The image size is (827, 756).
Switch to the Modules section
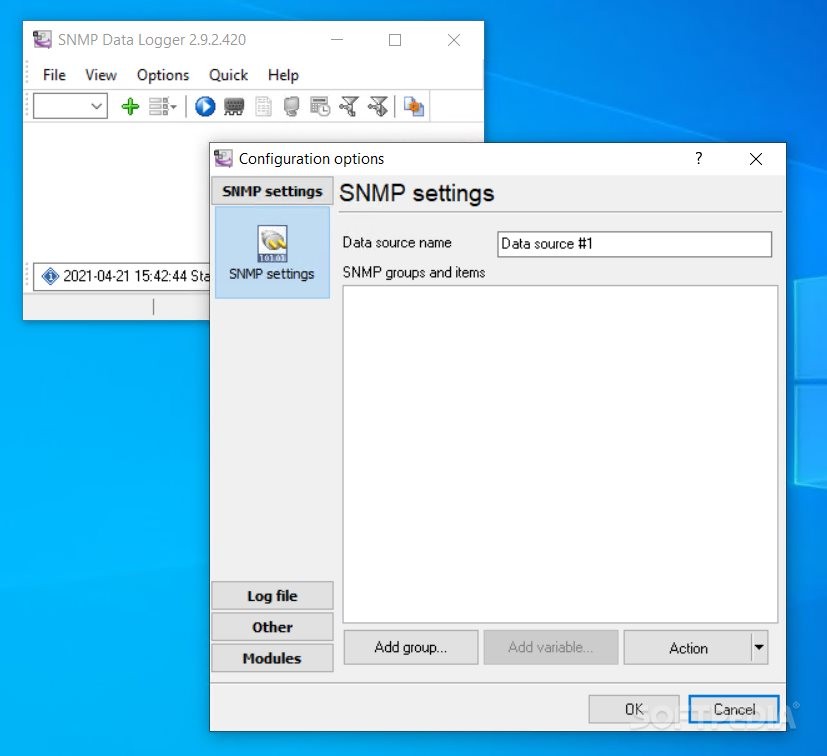tap(272, 658)
